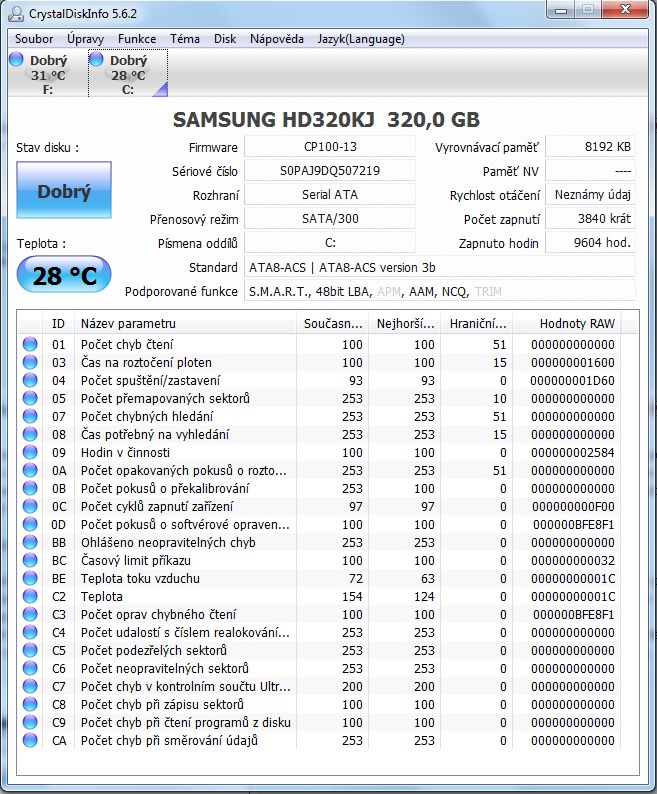
Task: Click status icon for Počet neopravitelných sektorů
Action: (x=30, y=668)
